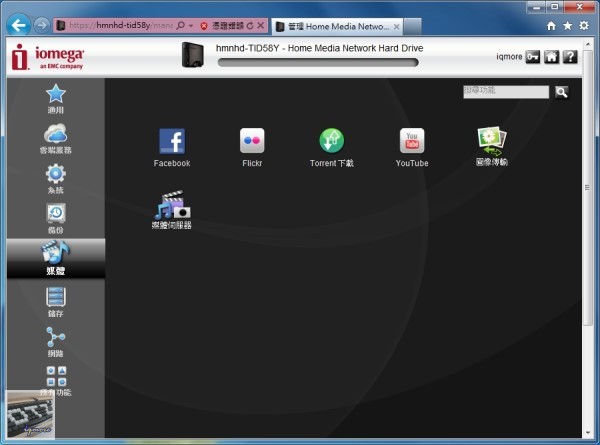
Task: Click the browser forward button
Action: pyautogui.click(x=41, y=25)
